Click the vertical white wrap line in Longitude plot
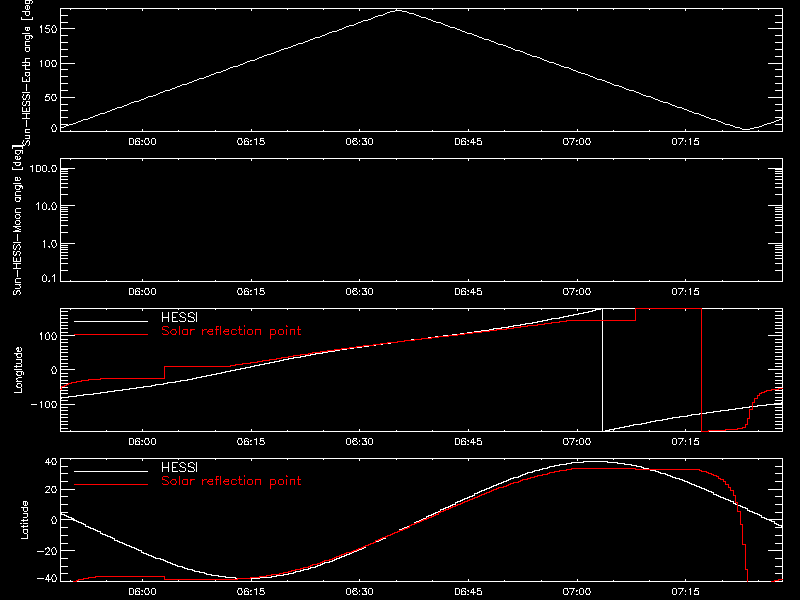This screenshot has height=600, width=800. 603,370
